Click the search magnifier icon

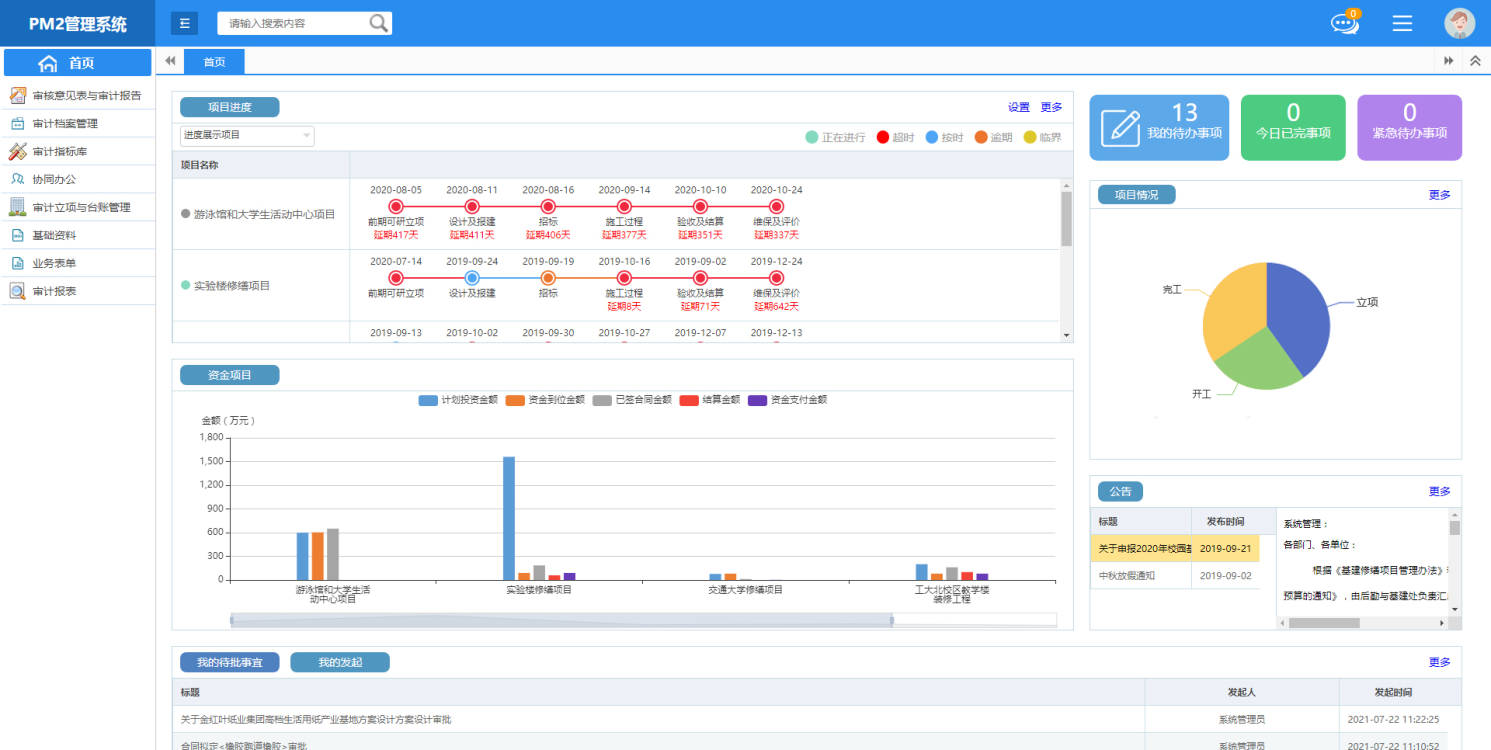[x=378, y=23]
